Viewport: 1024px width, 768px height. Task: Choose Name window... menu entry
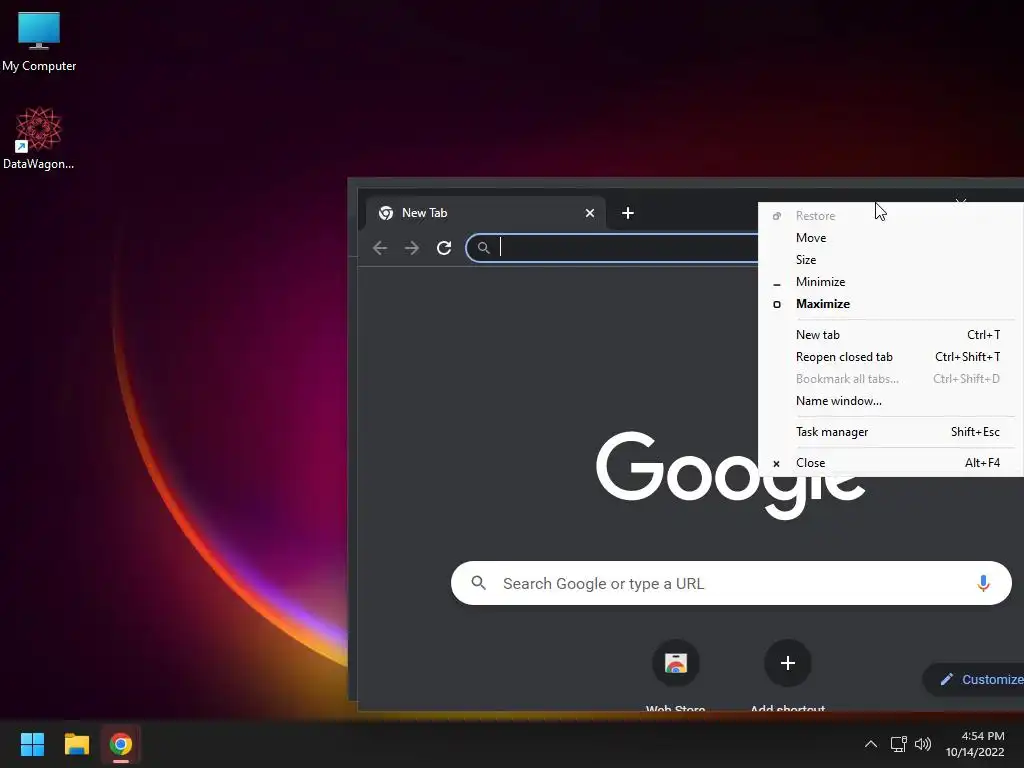click(890, 401)
